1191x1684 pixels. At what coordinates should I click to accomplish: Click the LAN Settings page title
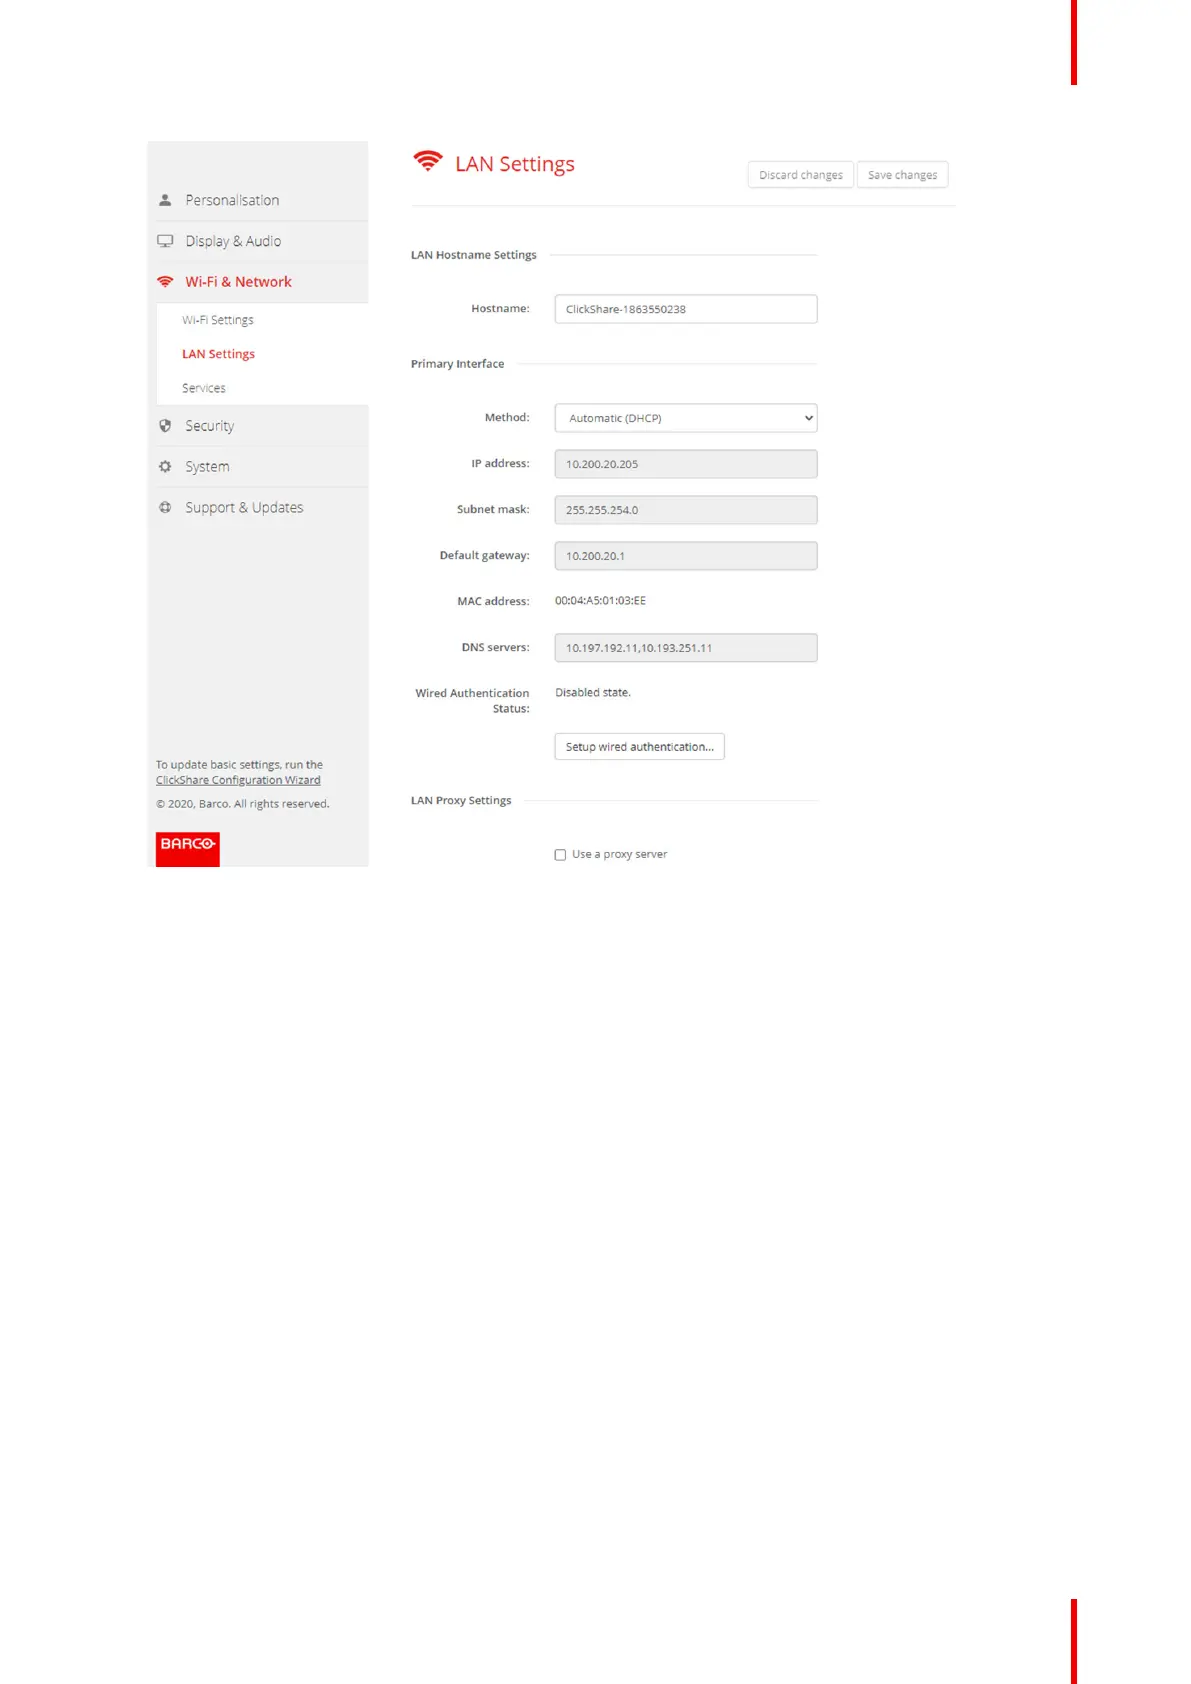tap(515, 164)
